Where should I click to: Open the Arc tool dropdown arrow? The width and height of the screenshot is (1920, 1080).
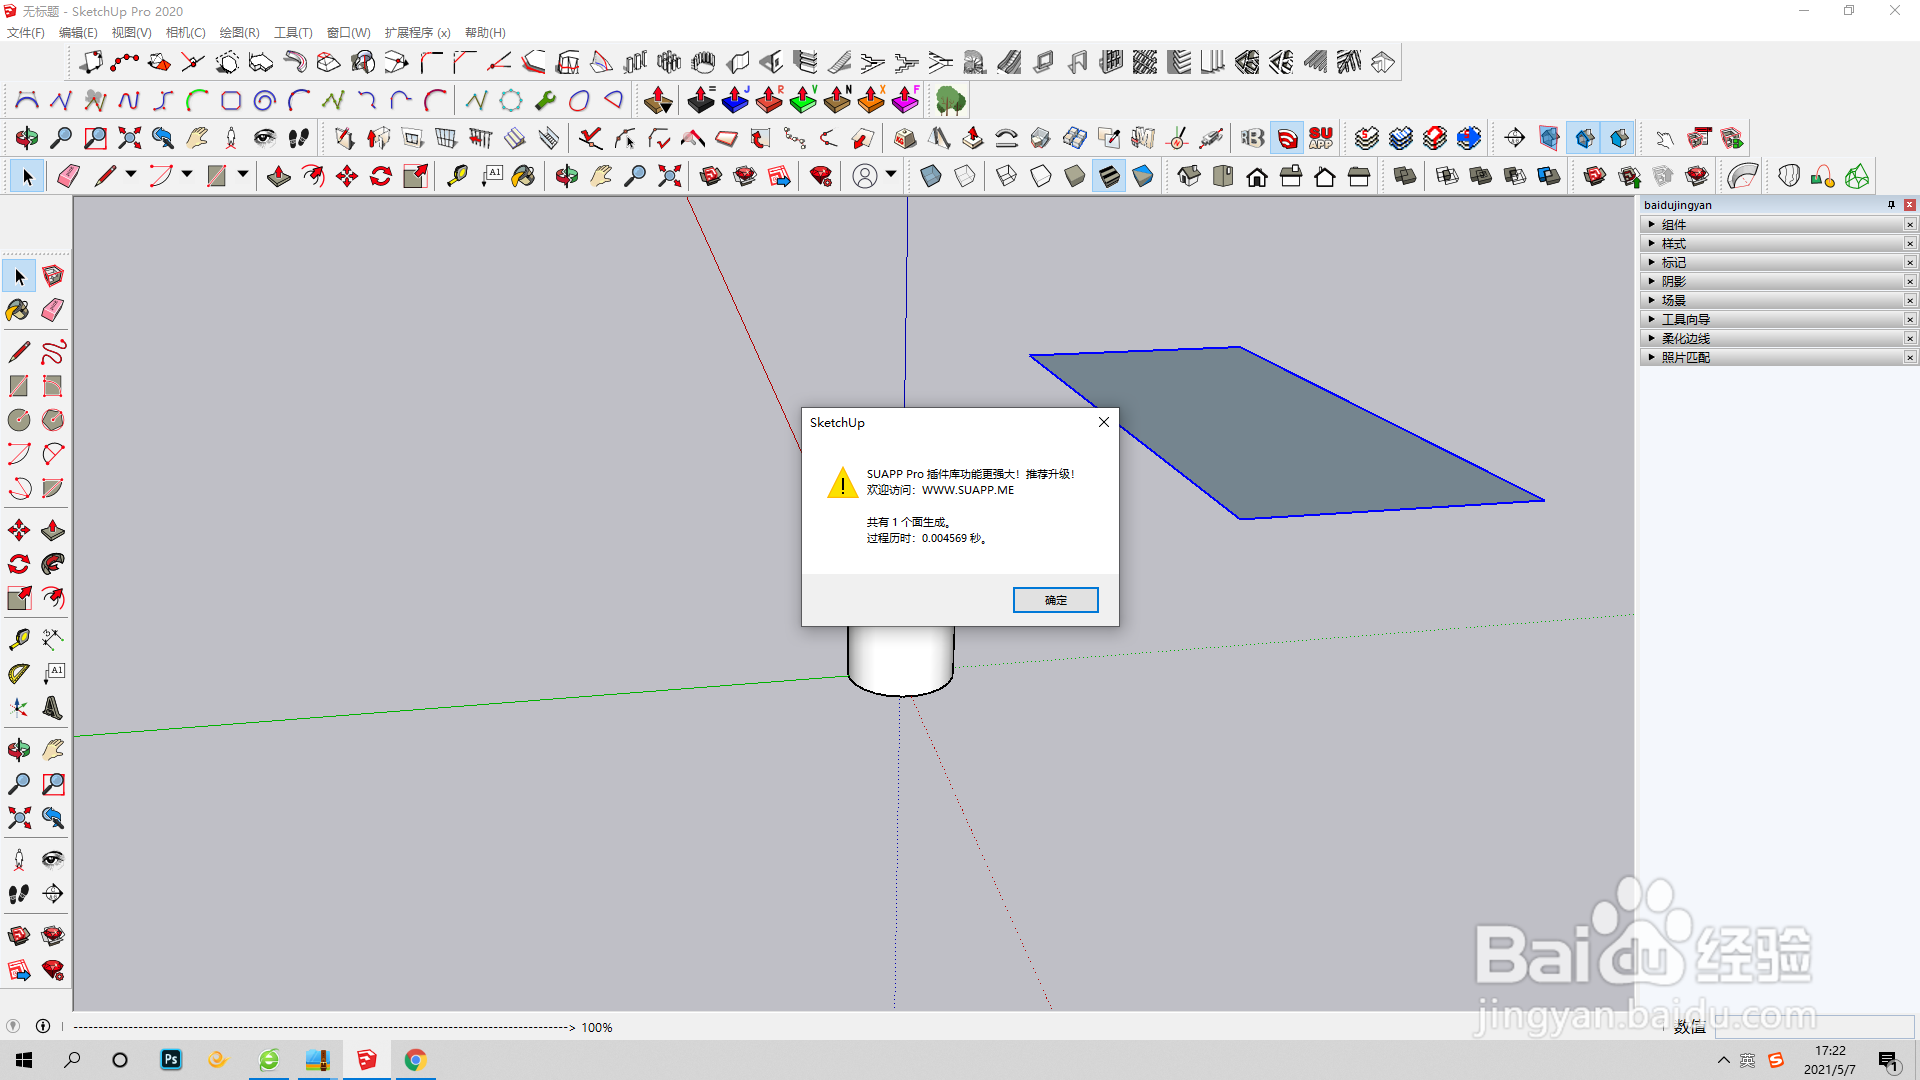187,175
